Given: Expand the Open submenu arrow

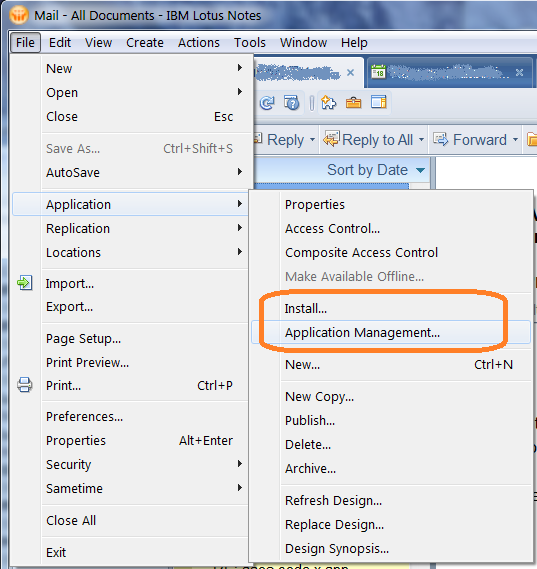Looking at the screenshot, I should [x=239, y=92].
